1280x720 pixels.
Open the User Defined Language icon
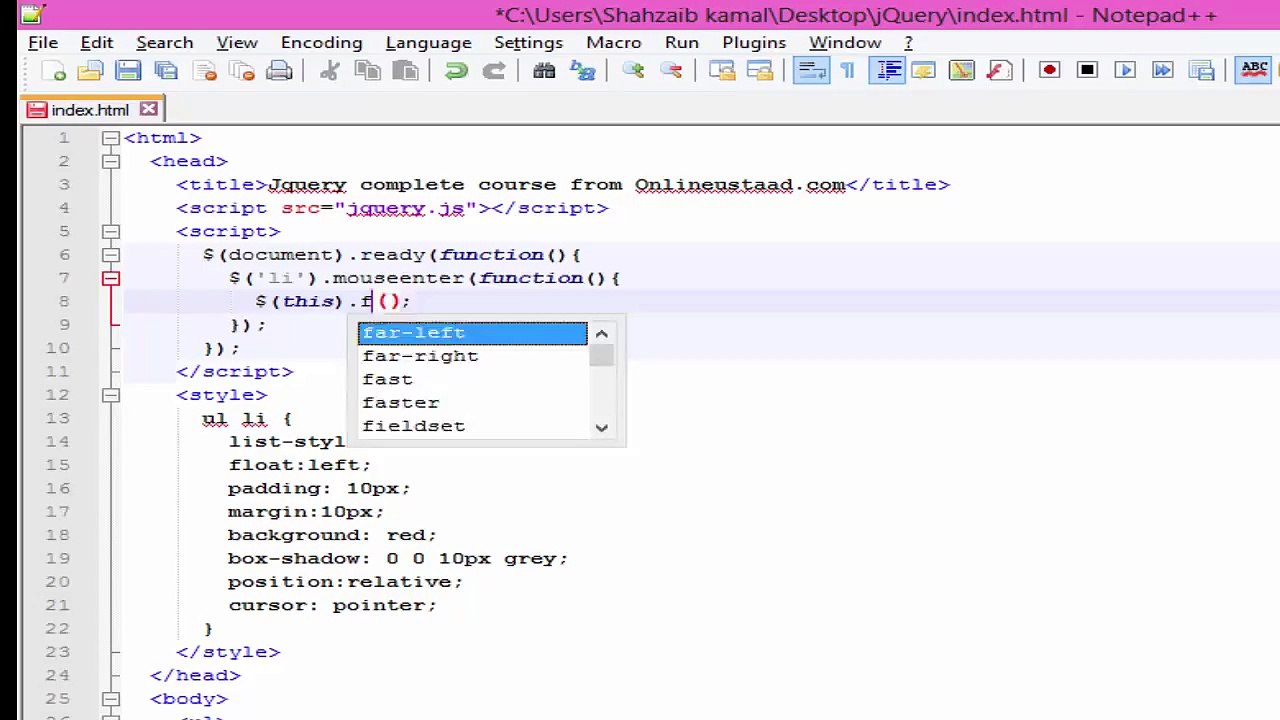click(x=923, y=70)
